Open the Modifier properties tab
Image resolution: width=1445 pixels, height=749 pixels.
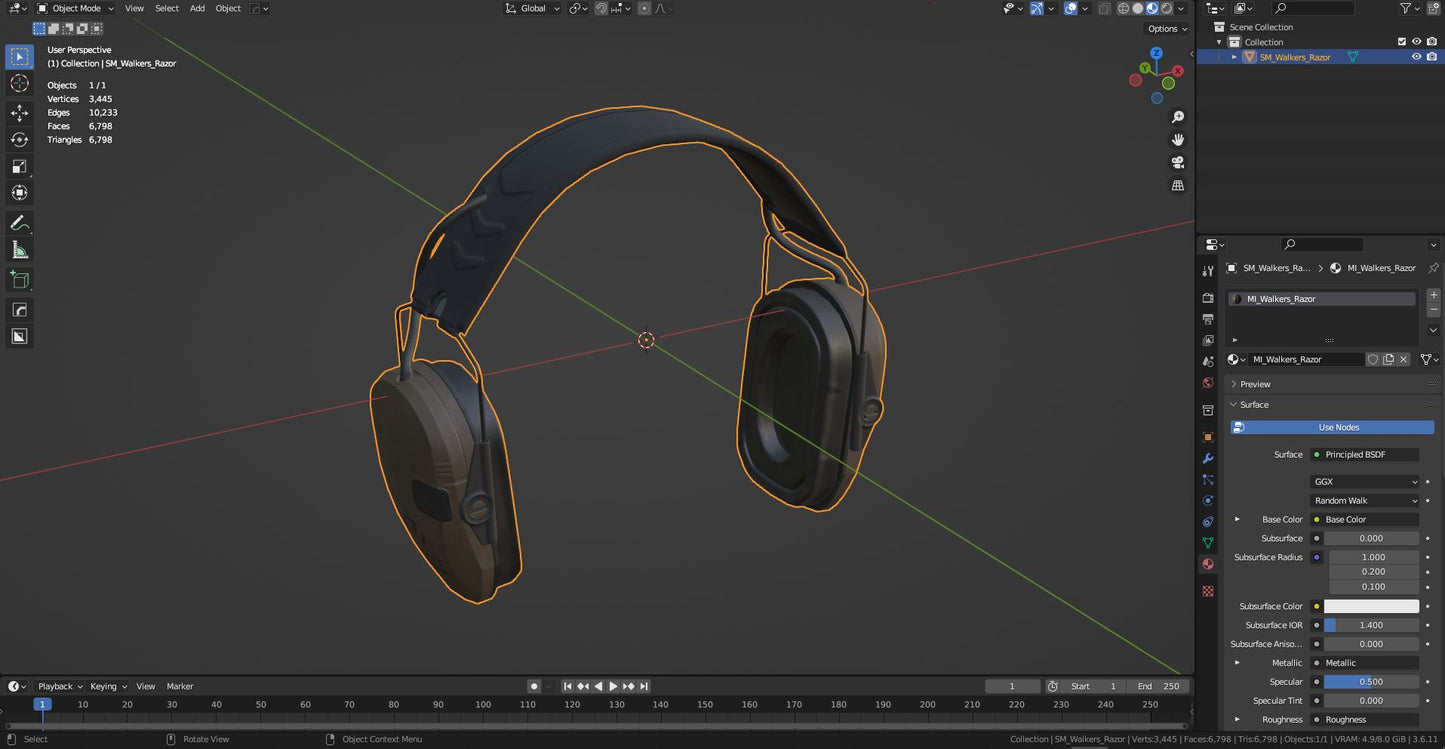(x=1207, y=460)
